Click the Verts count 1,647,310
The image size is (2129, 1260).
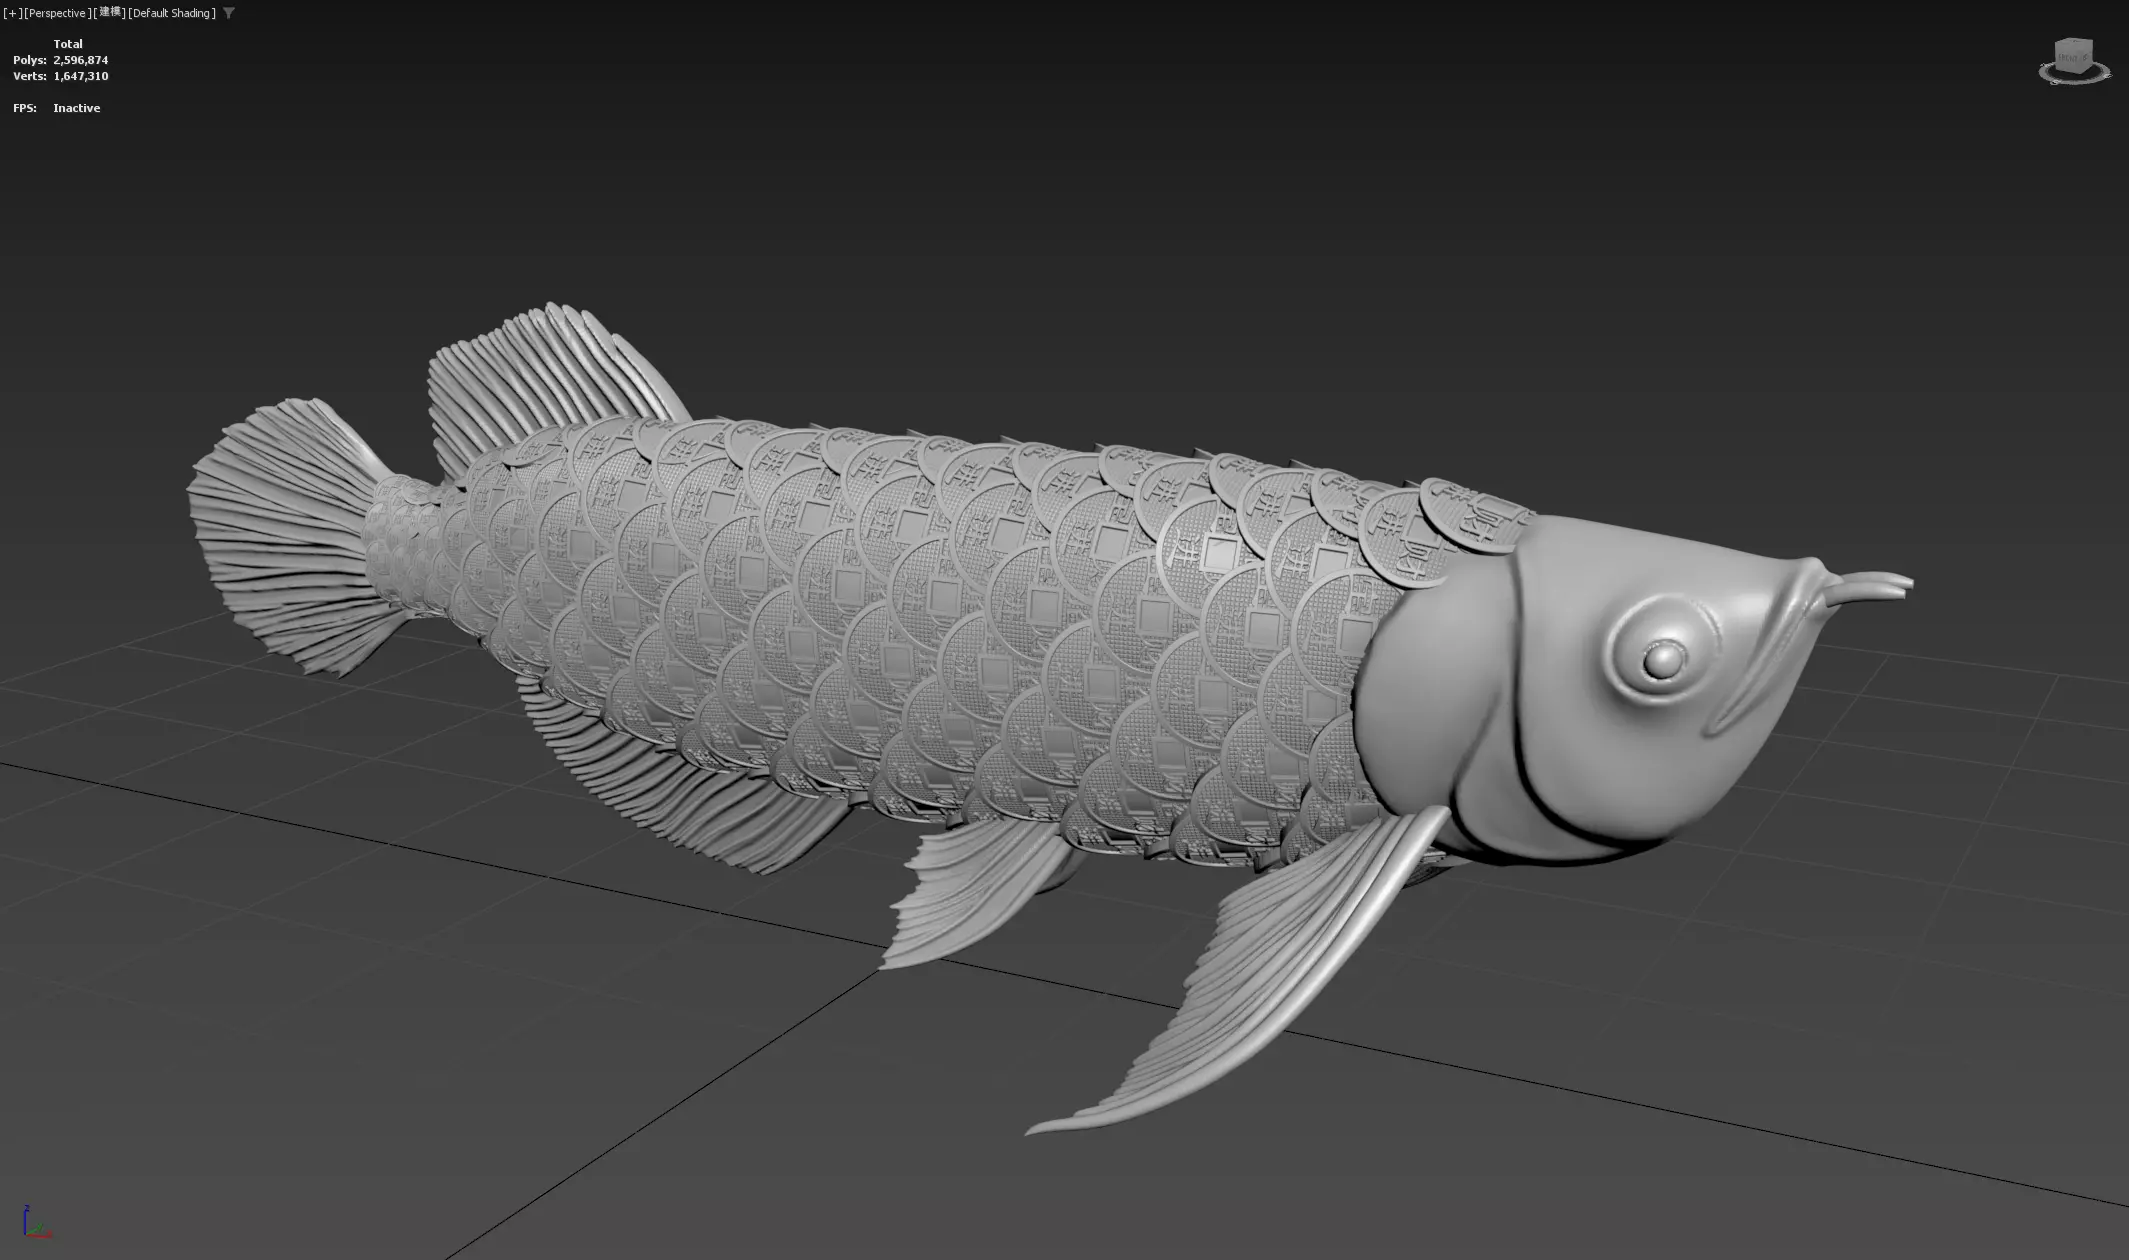pos(81,76)
